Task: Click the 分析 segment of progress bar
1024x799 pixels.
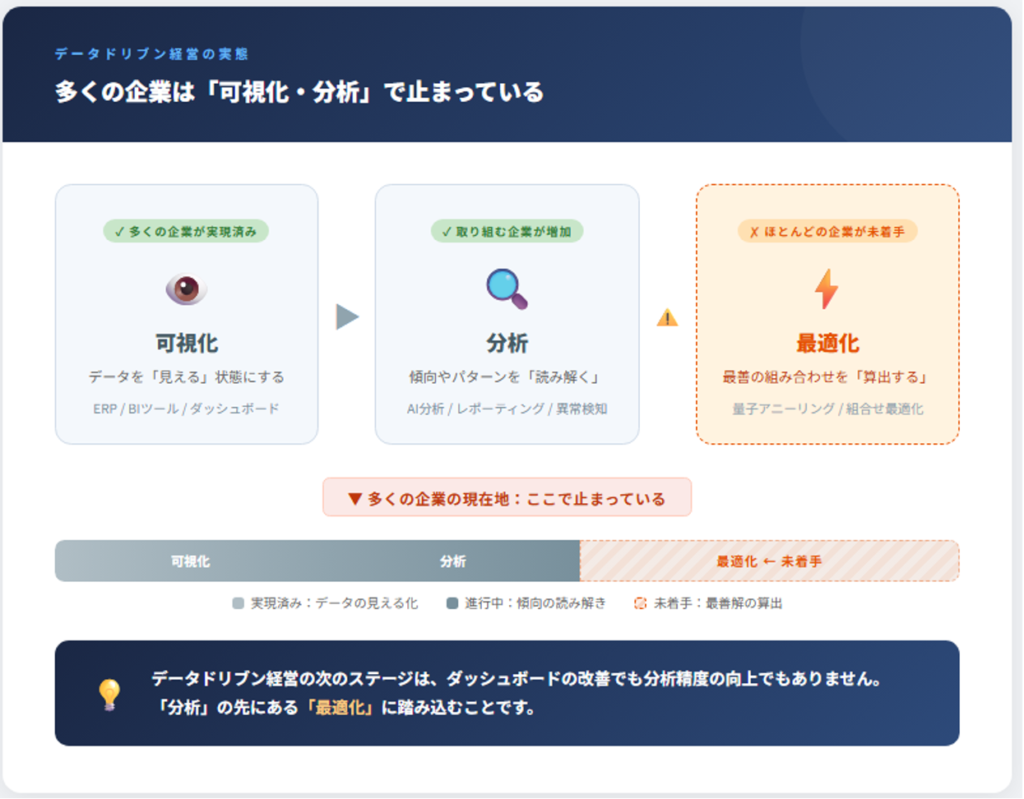Action: [453, 561]
